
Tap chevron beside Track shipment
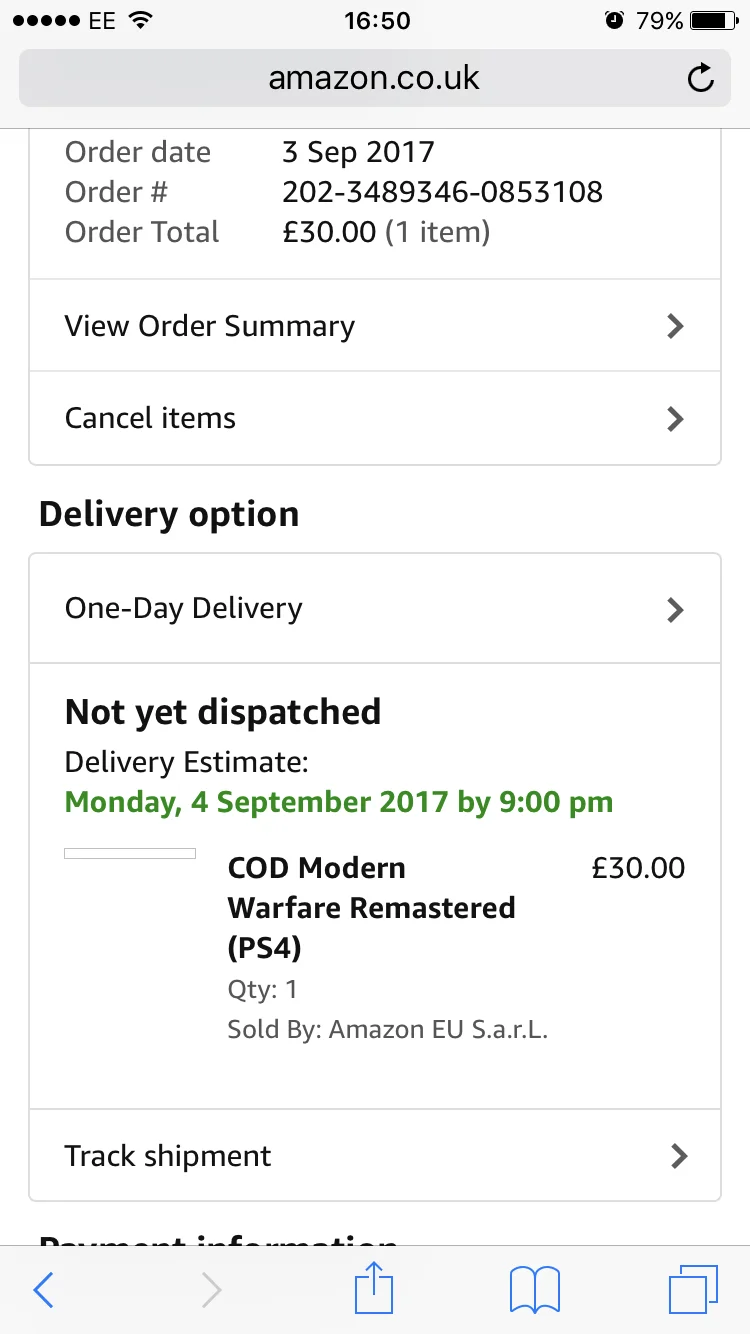[679, 1156]
